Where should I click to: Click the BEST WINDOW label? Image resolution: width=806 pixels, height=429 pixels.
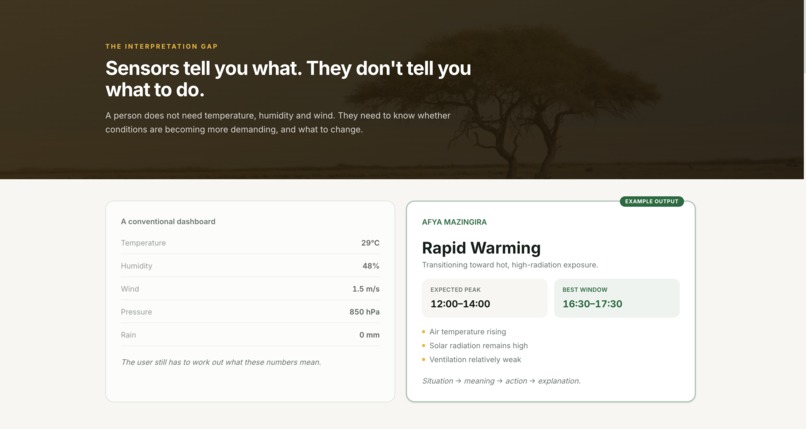click(585, 290)
